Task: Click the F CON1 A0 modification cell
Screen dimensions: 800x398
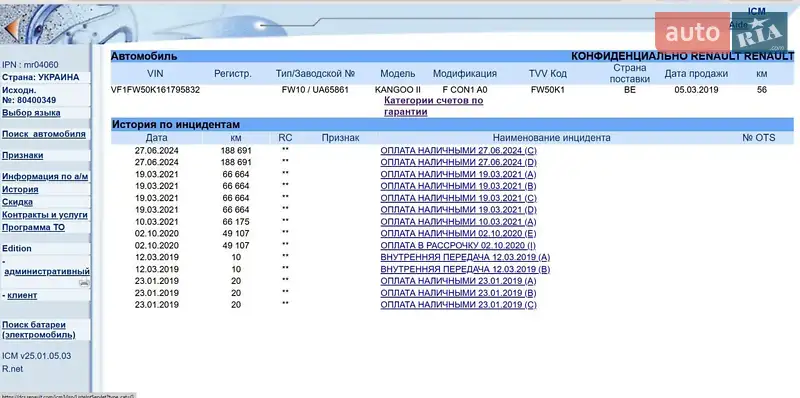Action: [x=465, y=90]
